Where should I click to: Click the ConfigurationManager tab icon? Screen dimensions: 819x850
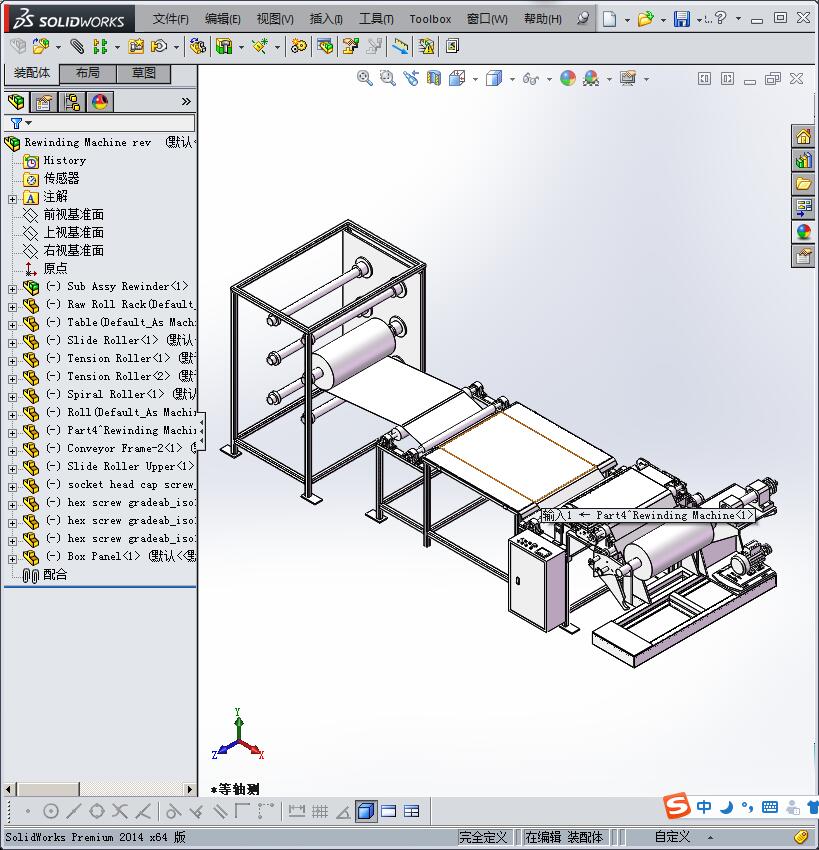coord(72,102)
